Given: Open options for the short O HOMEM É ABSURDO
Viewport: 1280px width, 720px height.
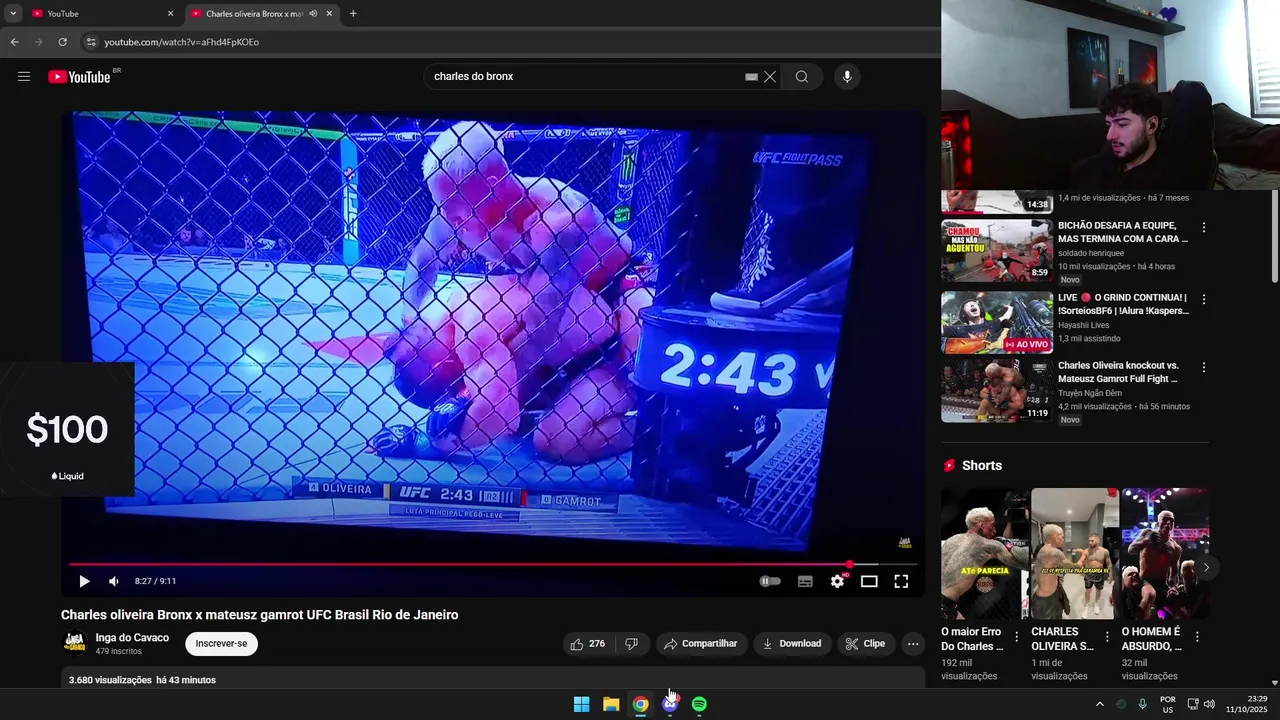Looking at the screenshot, I should point(1197,637).
